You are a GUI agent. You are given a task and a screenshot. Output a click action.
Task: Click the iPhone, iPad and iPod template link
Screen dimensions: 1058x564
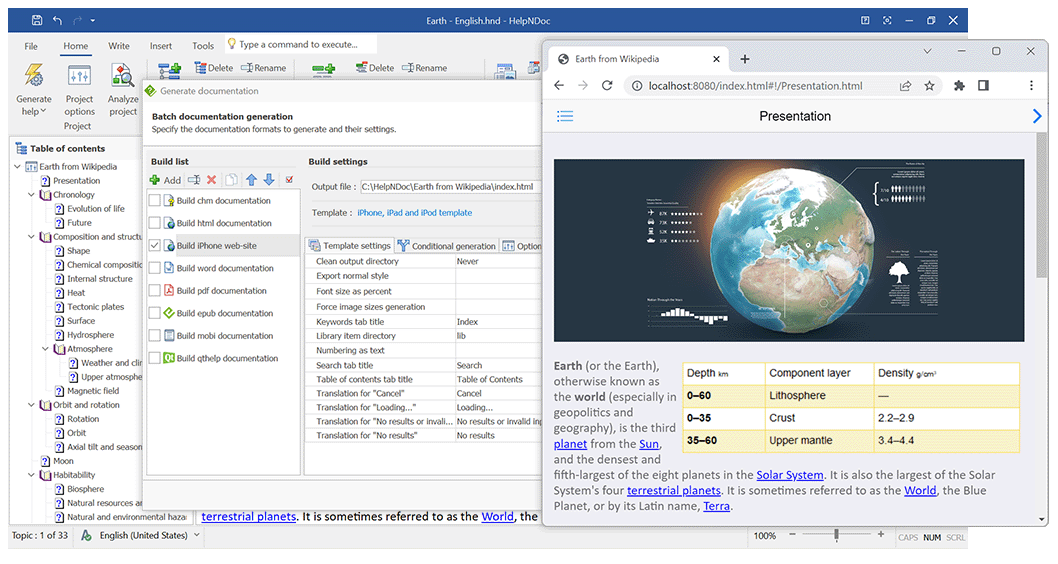414,213
